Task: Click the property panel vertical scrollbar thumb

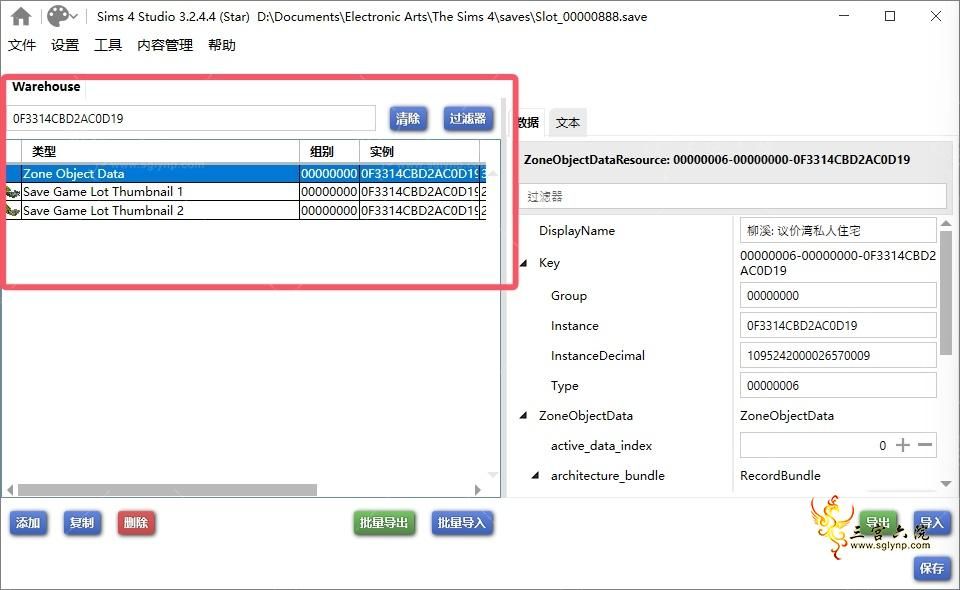Action: coord(946,293)
